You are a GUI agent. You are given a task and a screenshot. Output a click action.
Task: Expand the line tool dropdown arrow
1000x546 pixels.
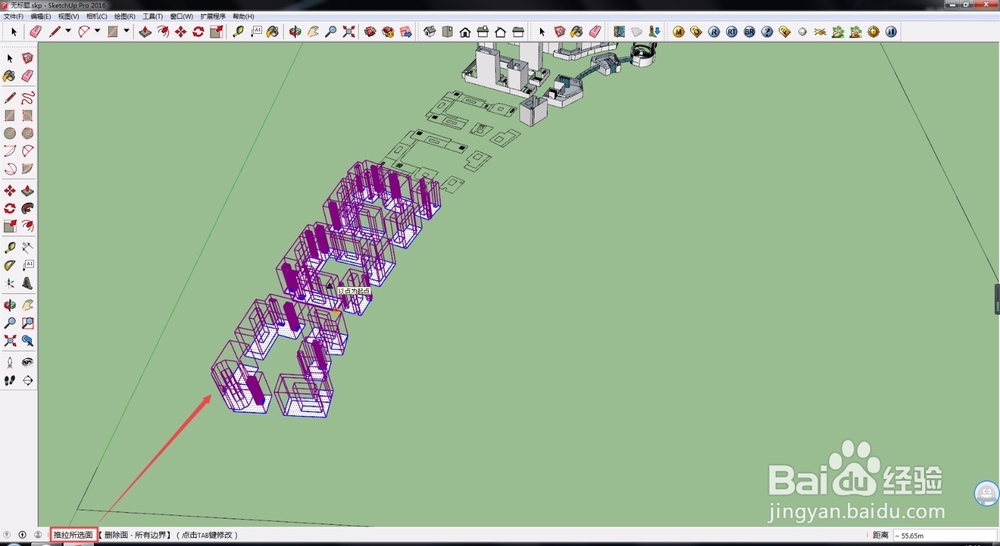pyautogui.click(x=68, y=31)
